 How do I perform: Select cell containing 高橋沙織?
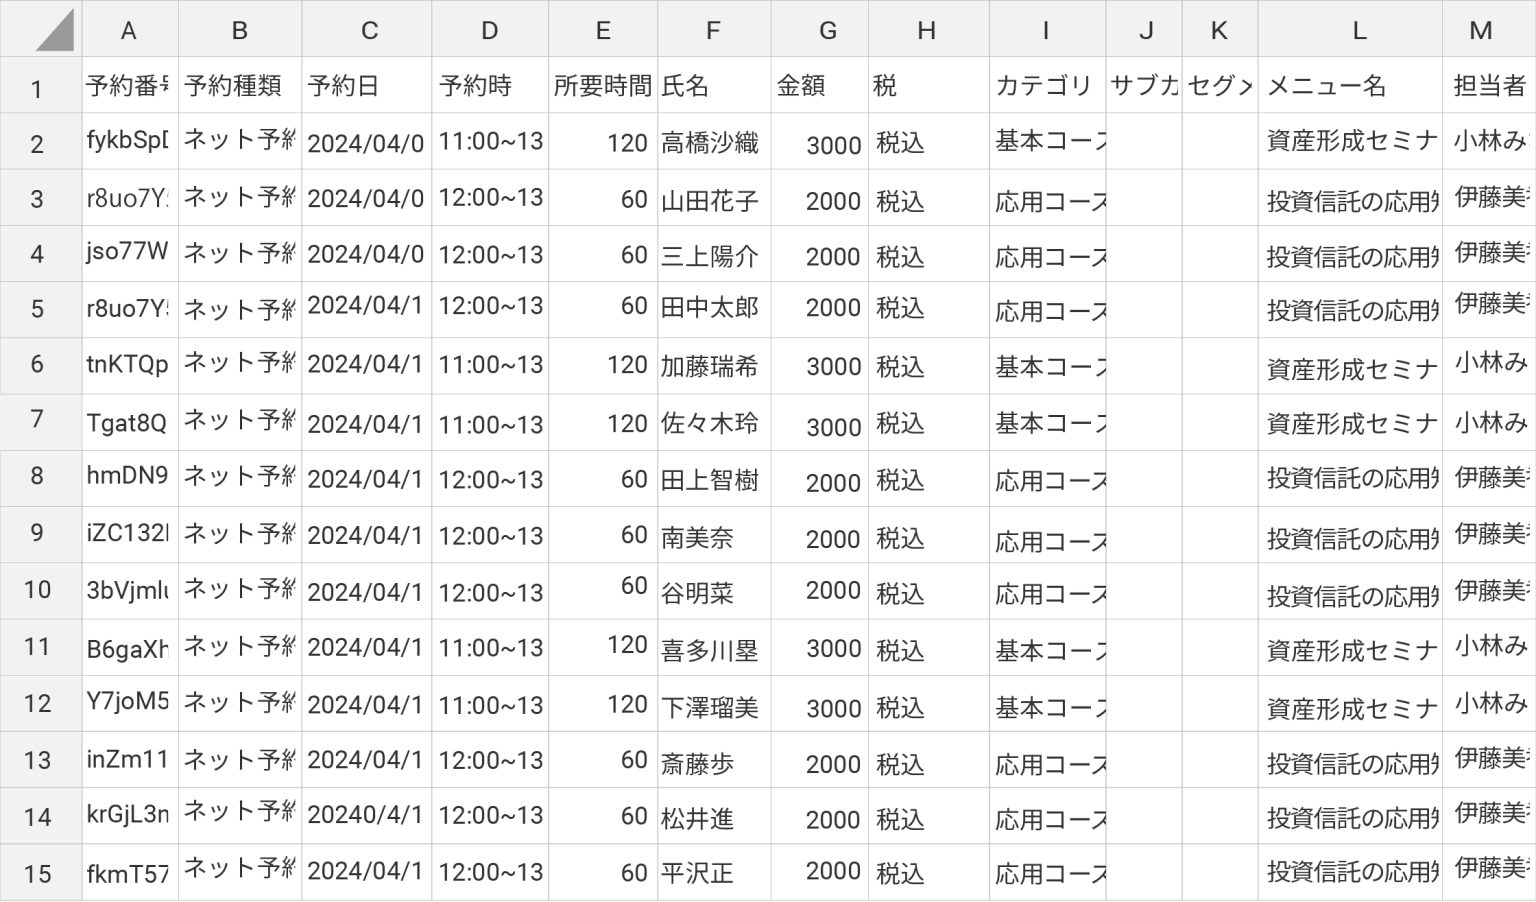[x=711, y=143]
